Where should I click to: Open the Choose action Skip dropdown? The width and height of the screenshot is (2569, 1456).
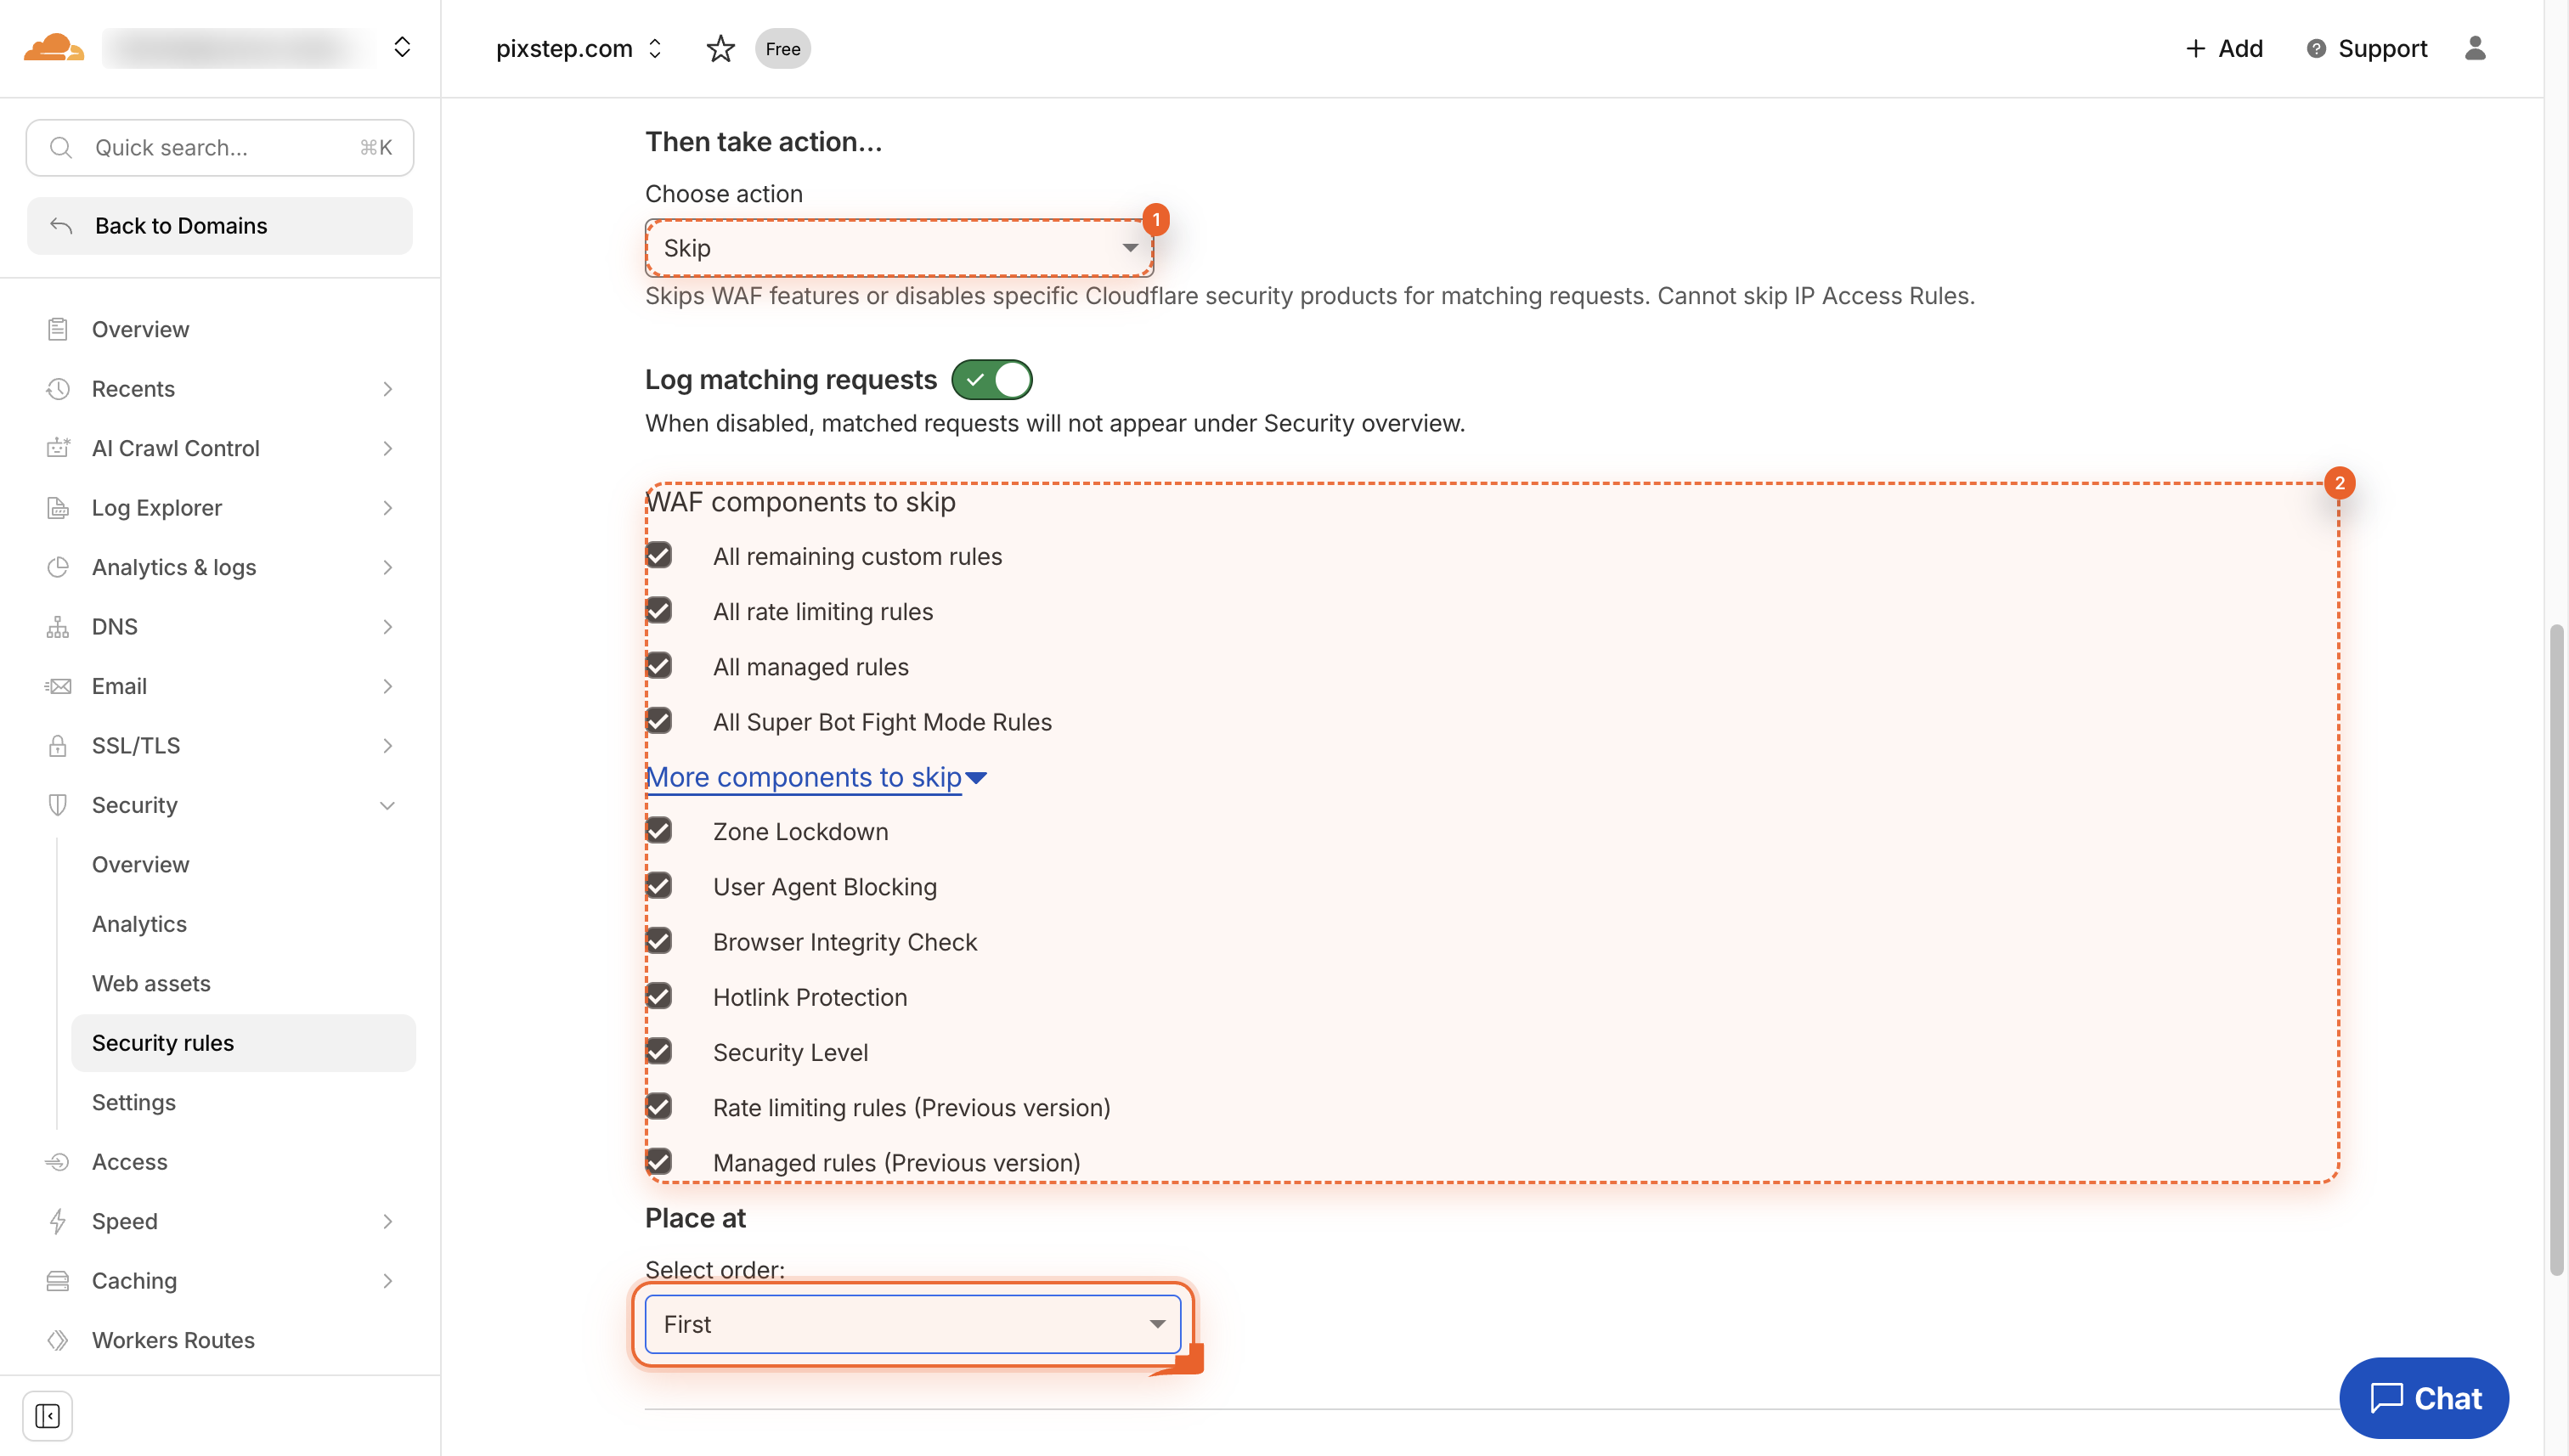click(x=897, y=247)
